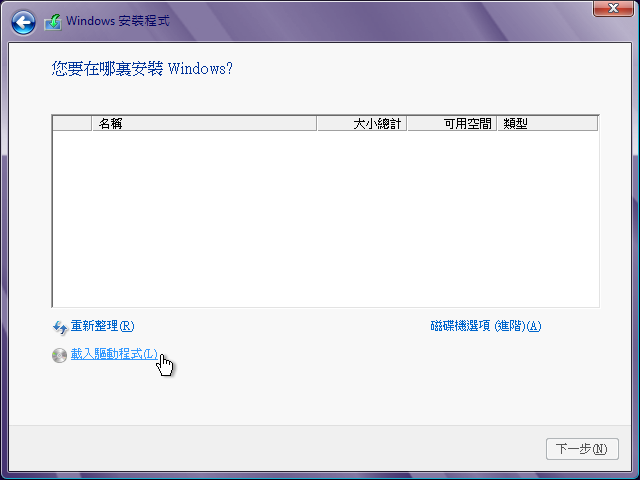Sort by the 可用空間 column header
The image size is (640, 480).
452,123
